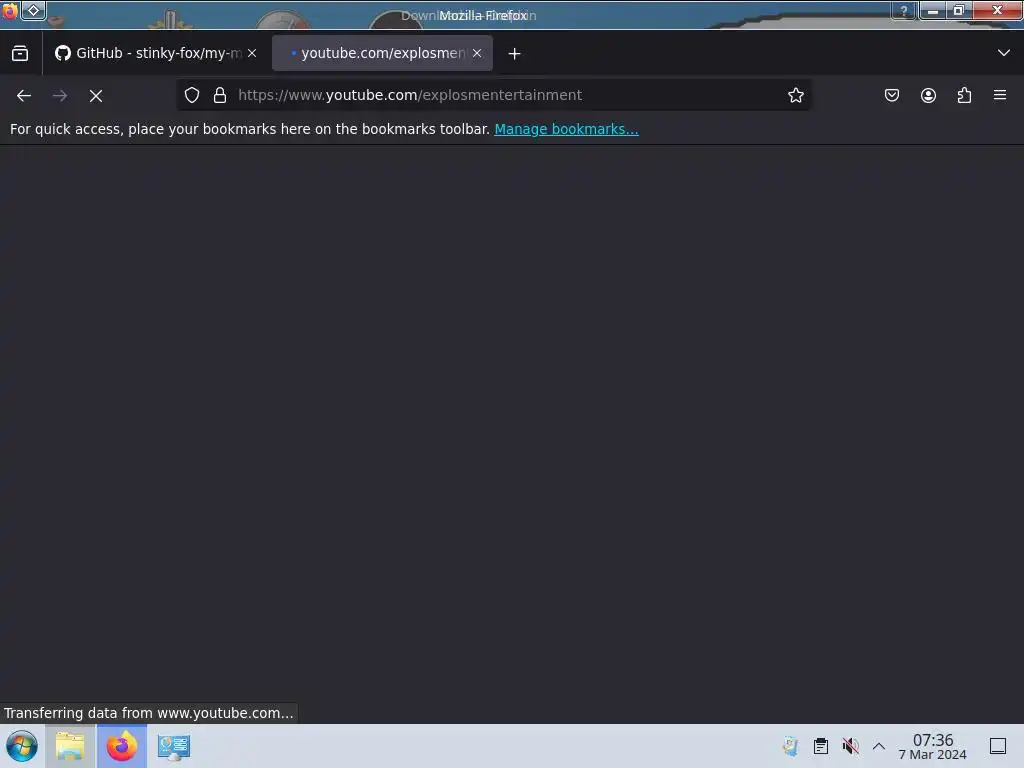
Task: Open the clipboard tray icon
Action: pyautogui.click(x=821, y=746)
